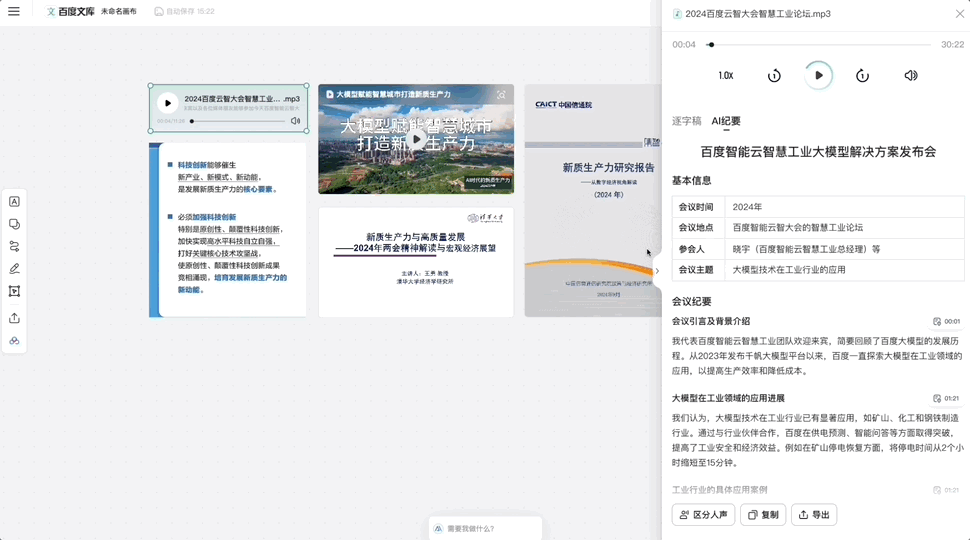Select the pen drawing tool
This screenshot has width=970, height=540.
14,268
